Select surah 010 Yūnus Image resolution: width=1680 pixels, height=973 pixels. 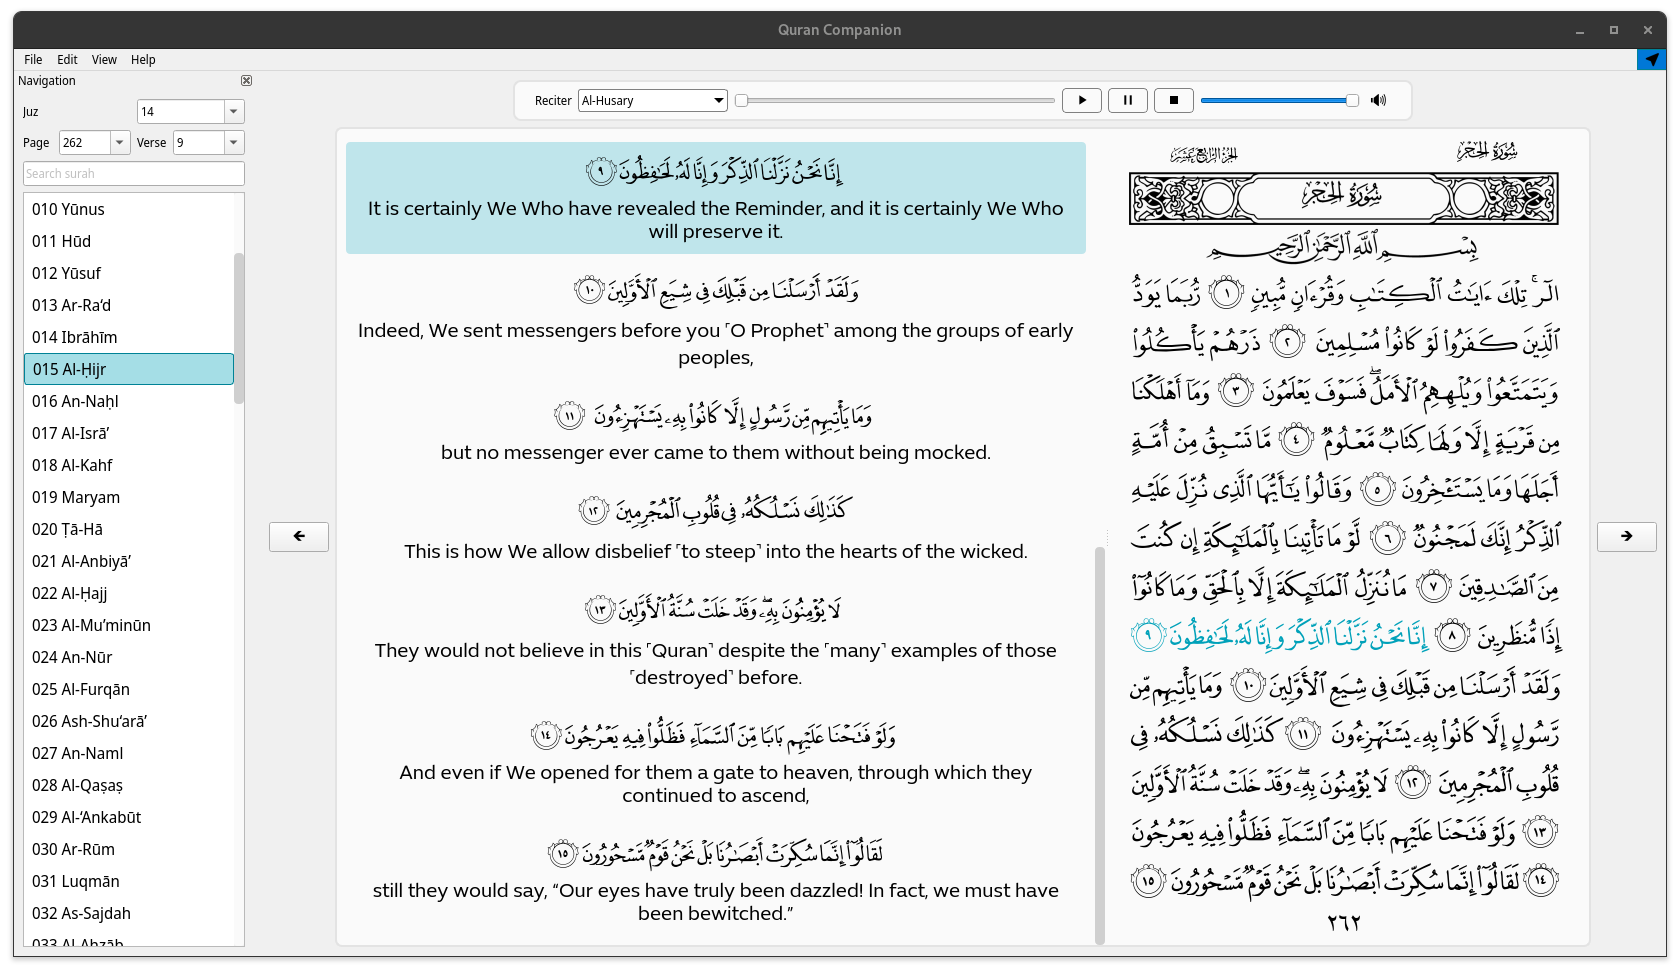pos(129,209)
